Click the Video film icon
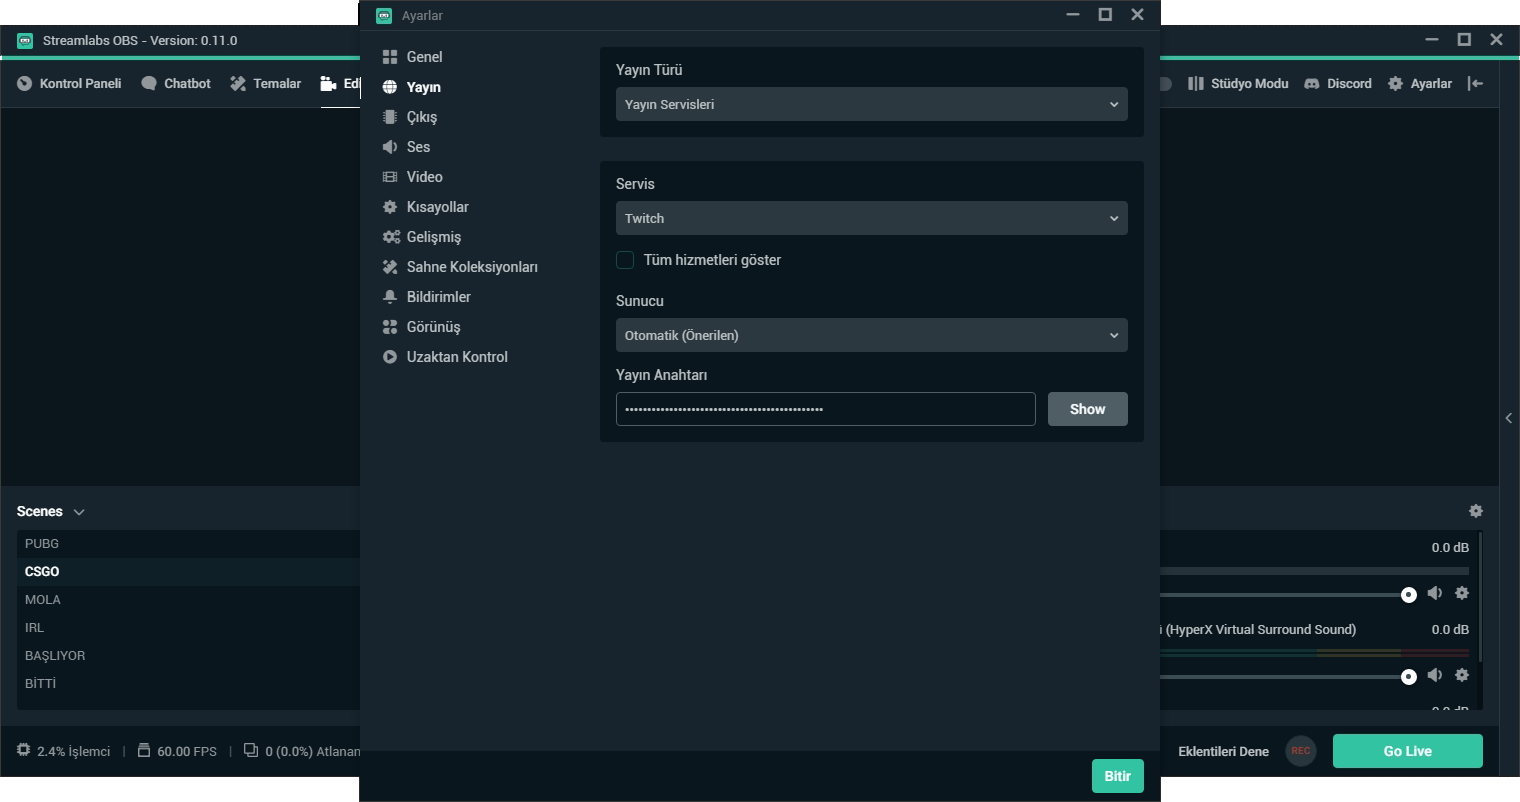The width and height of the screenshot is (1520, 802). point(390,177)
